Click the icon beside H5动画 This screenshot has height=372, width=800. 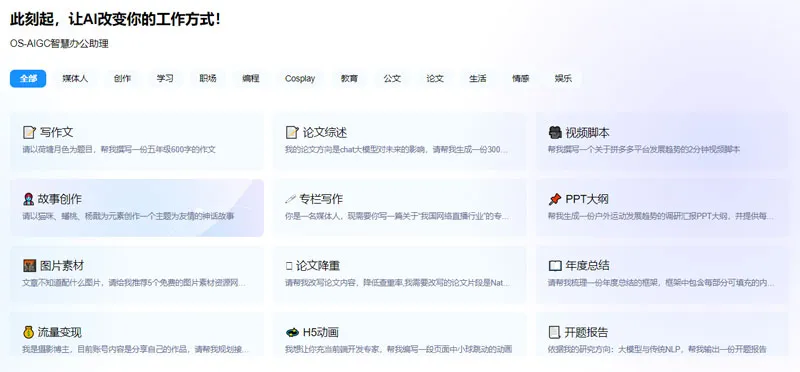(x=292, y=332)
